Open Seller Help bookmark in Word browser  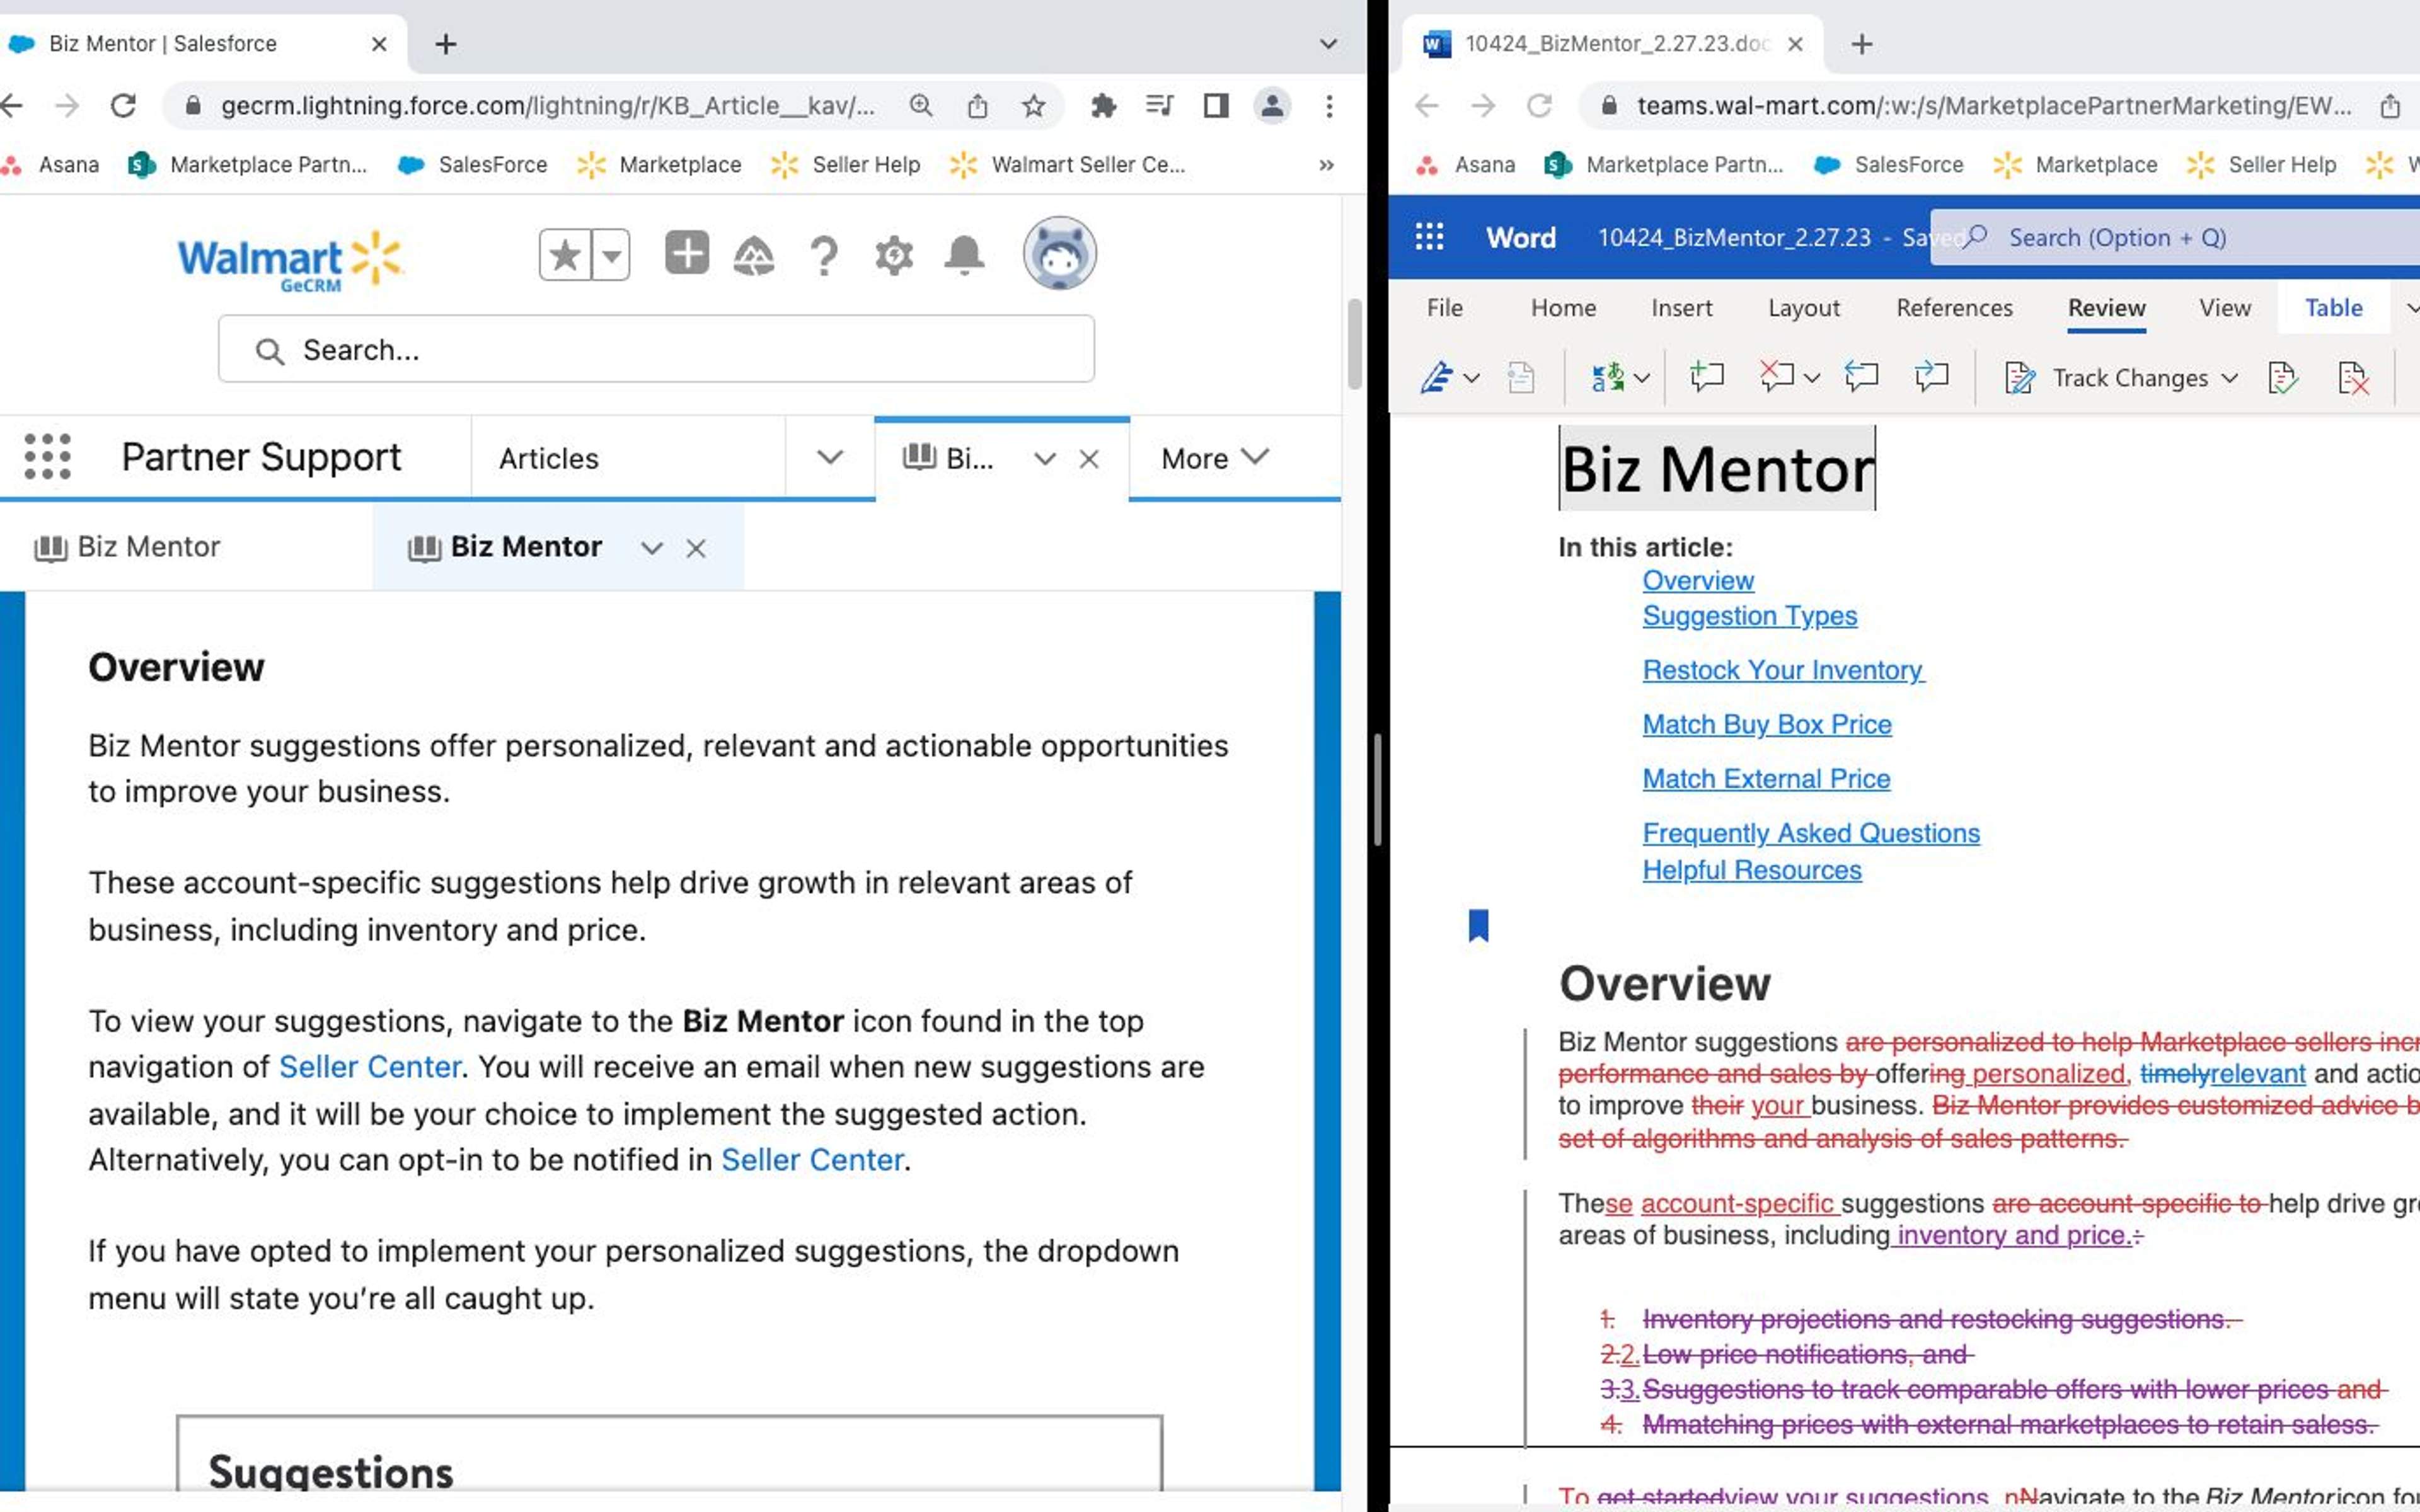tap(2262, 164)
